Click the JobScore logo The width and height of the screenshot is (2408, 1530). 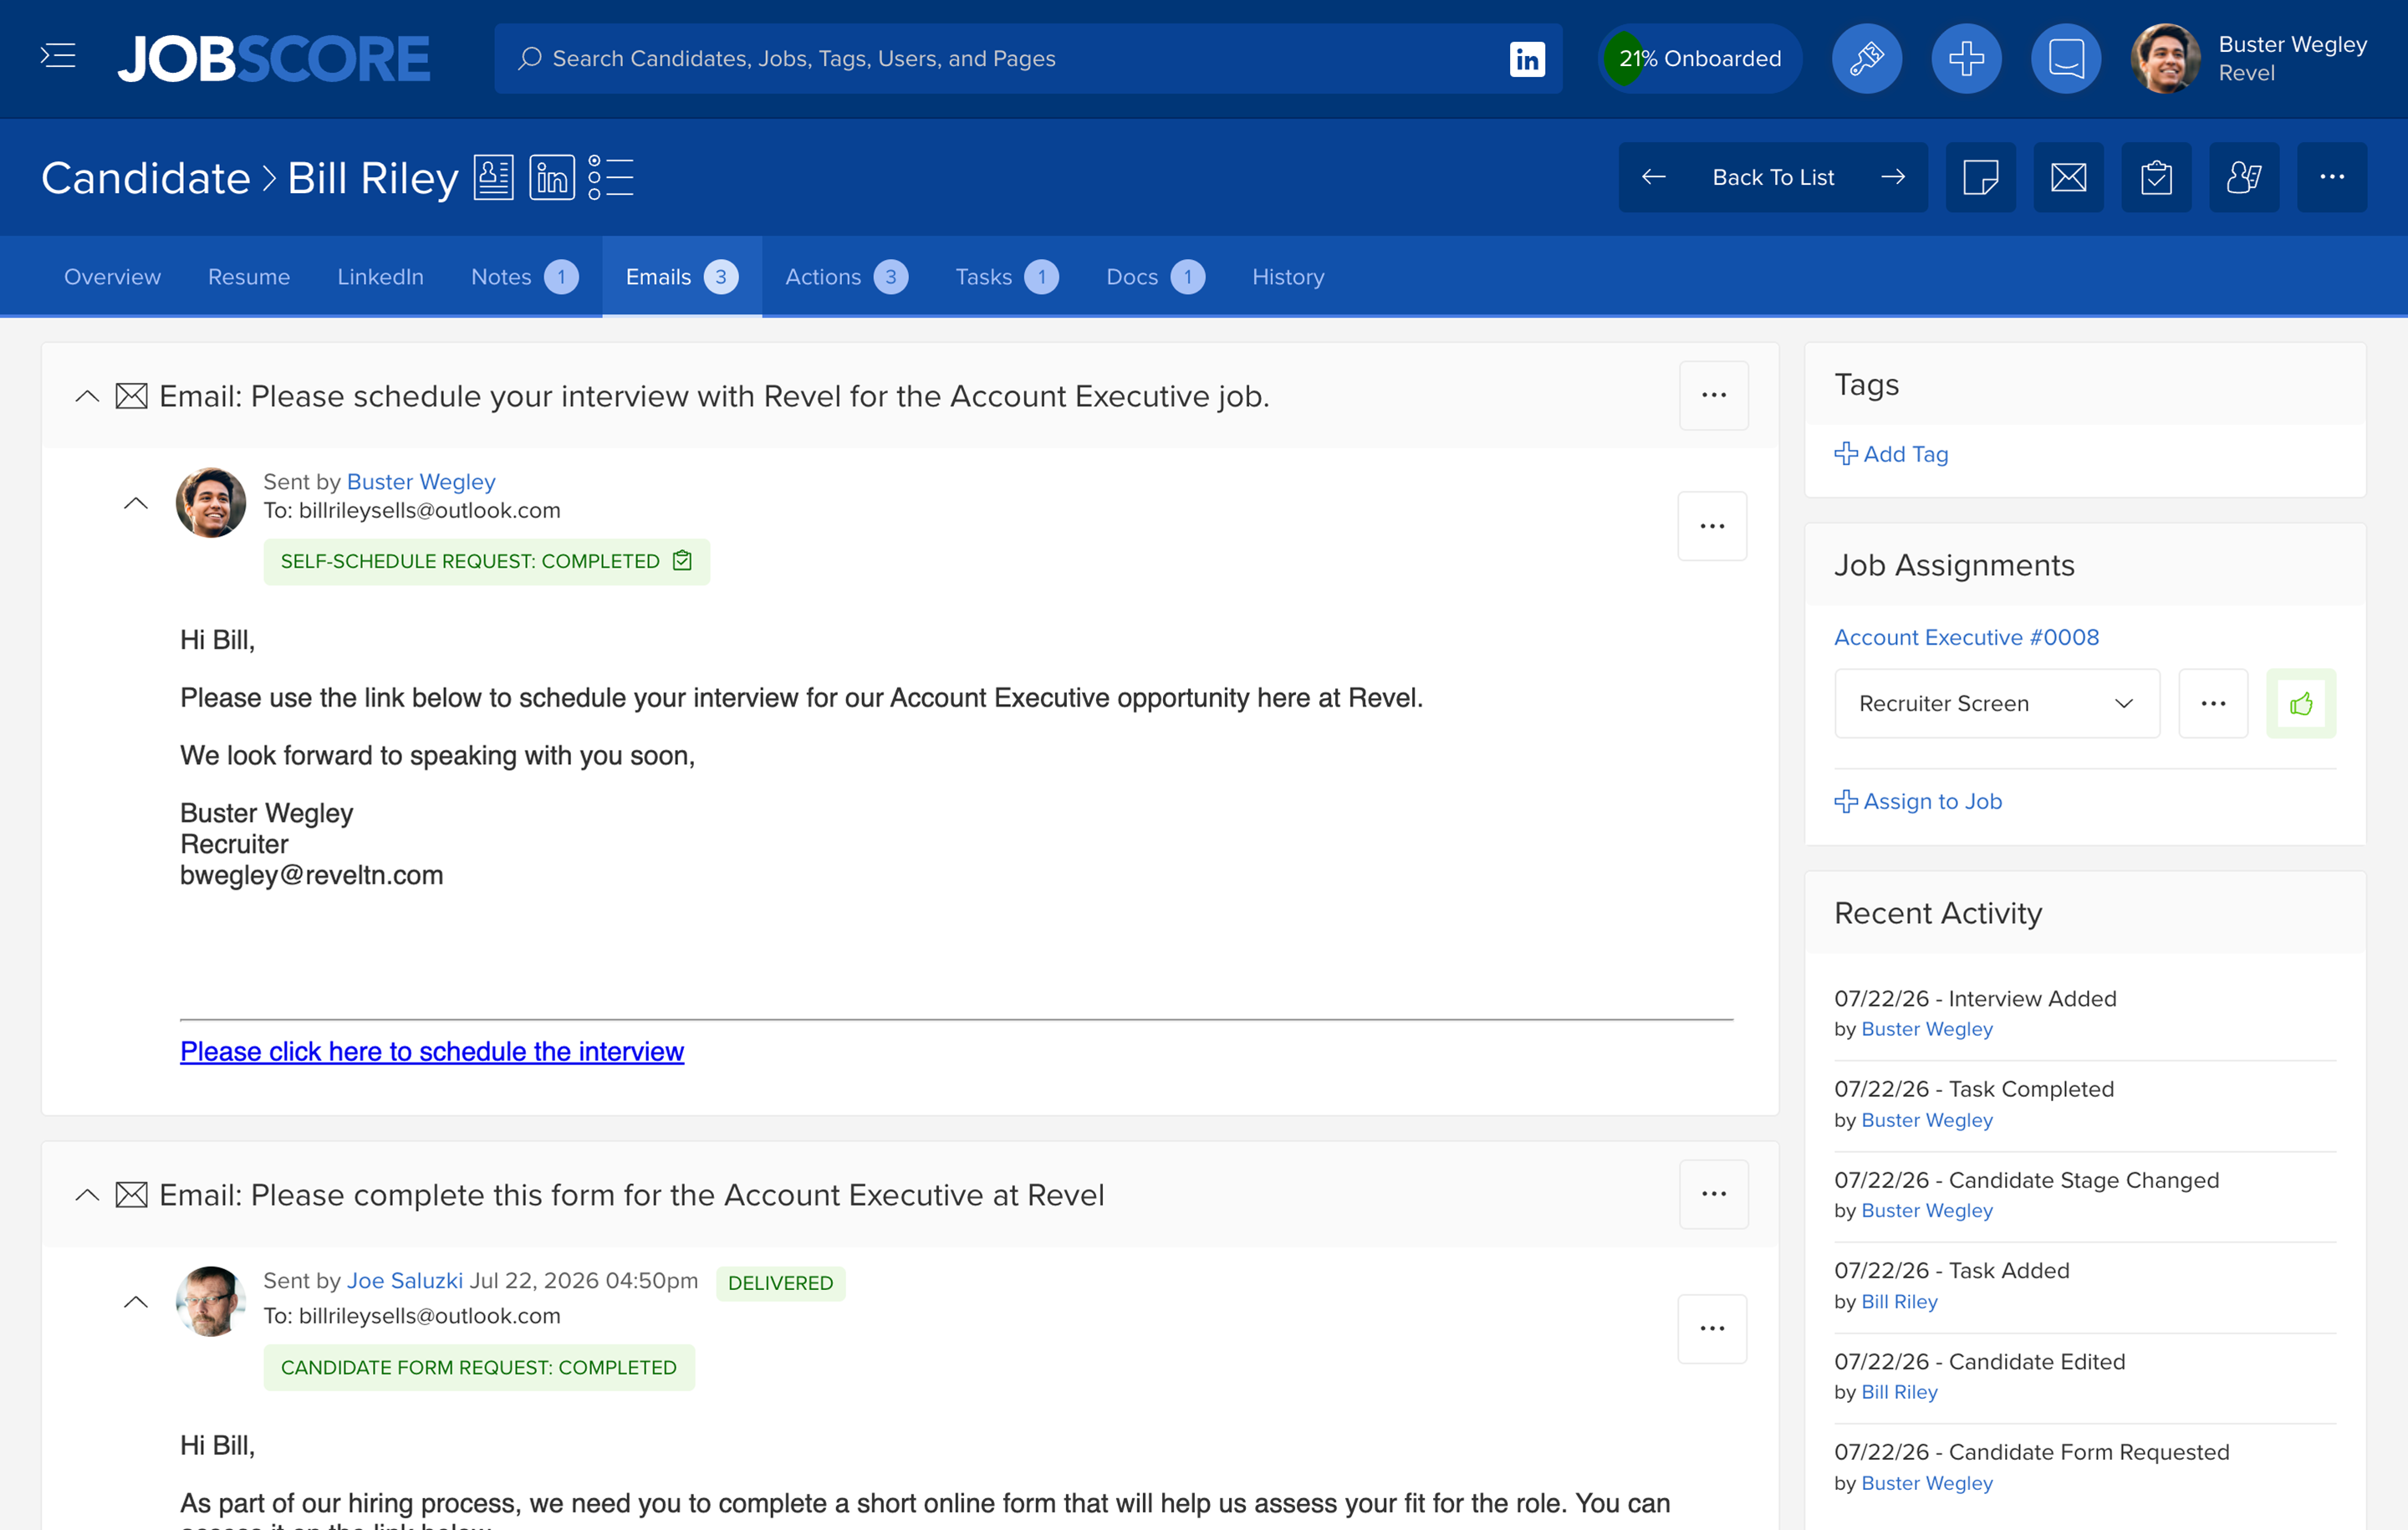(274, 58)
